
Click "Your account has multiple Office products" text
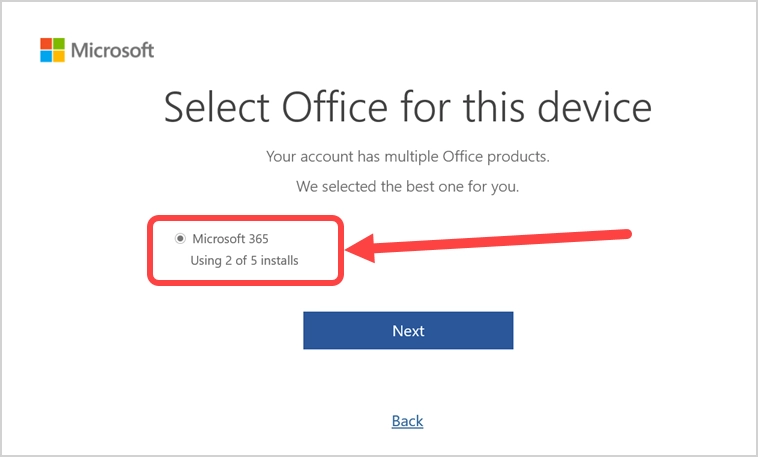coord(408,157)
